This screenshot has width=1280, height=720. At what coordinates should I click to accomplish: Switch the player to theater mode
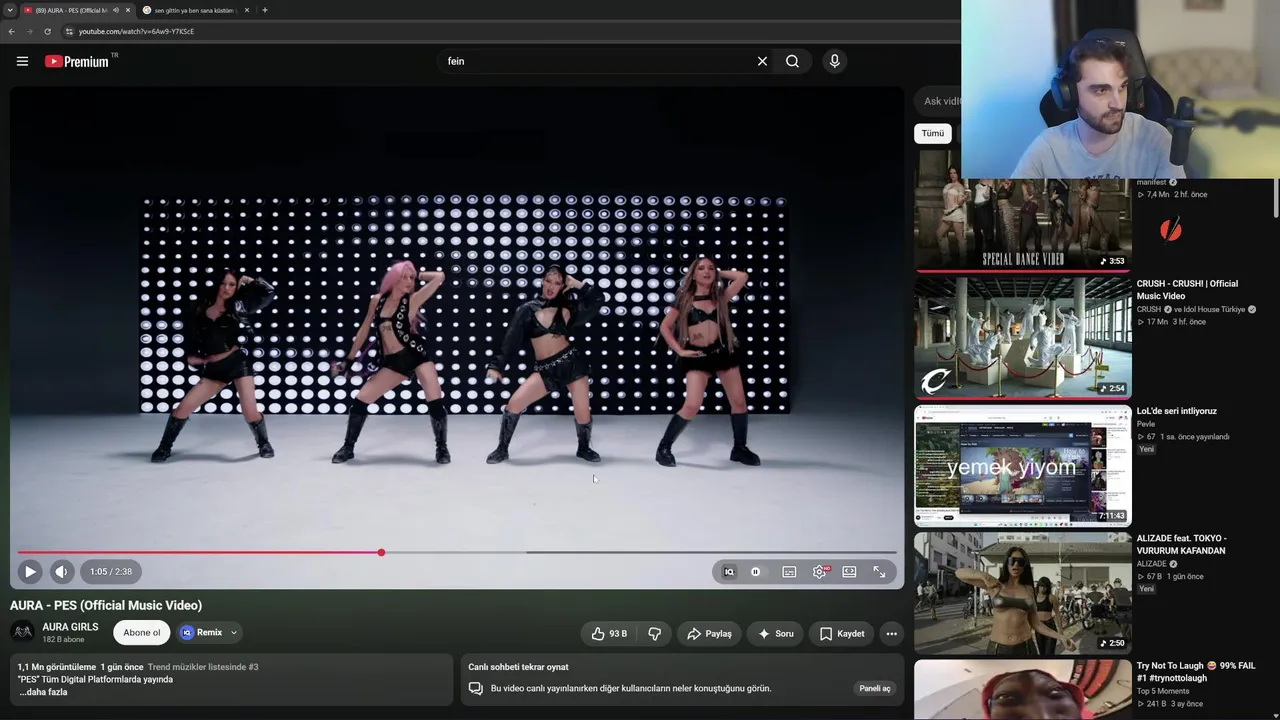coord(849,572)
